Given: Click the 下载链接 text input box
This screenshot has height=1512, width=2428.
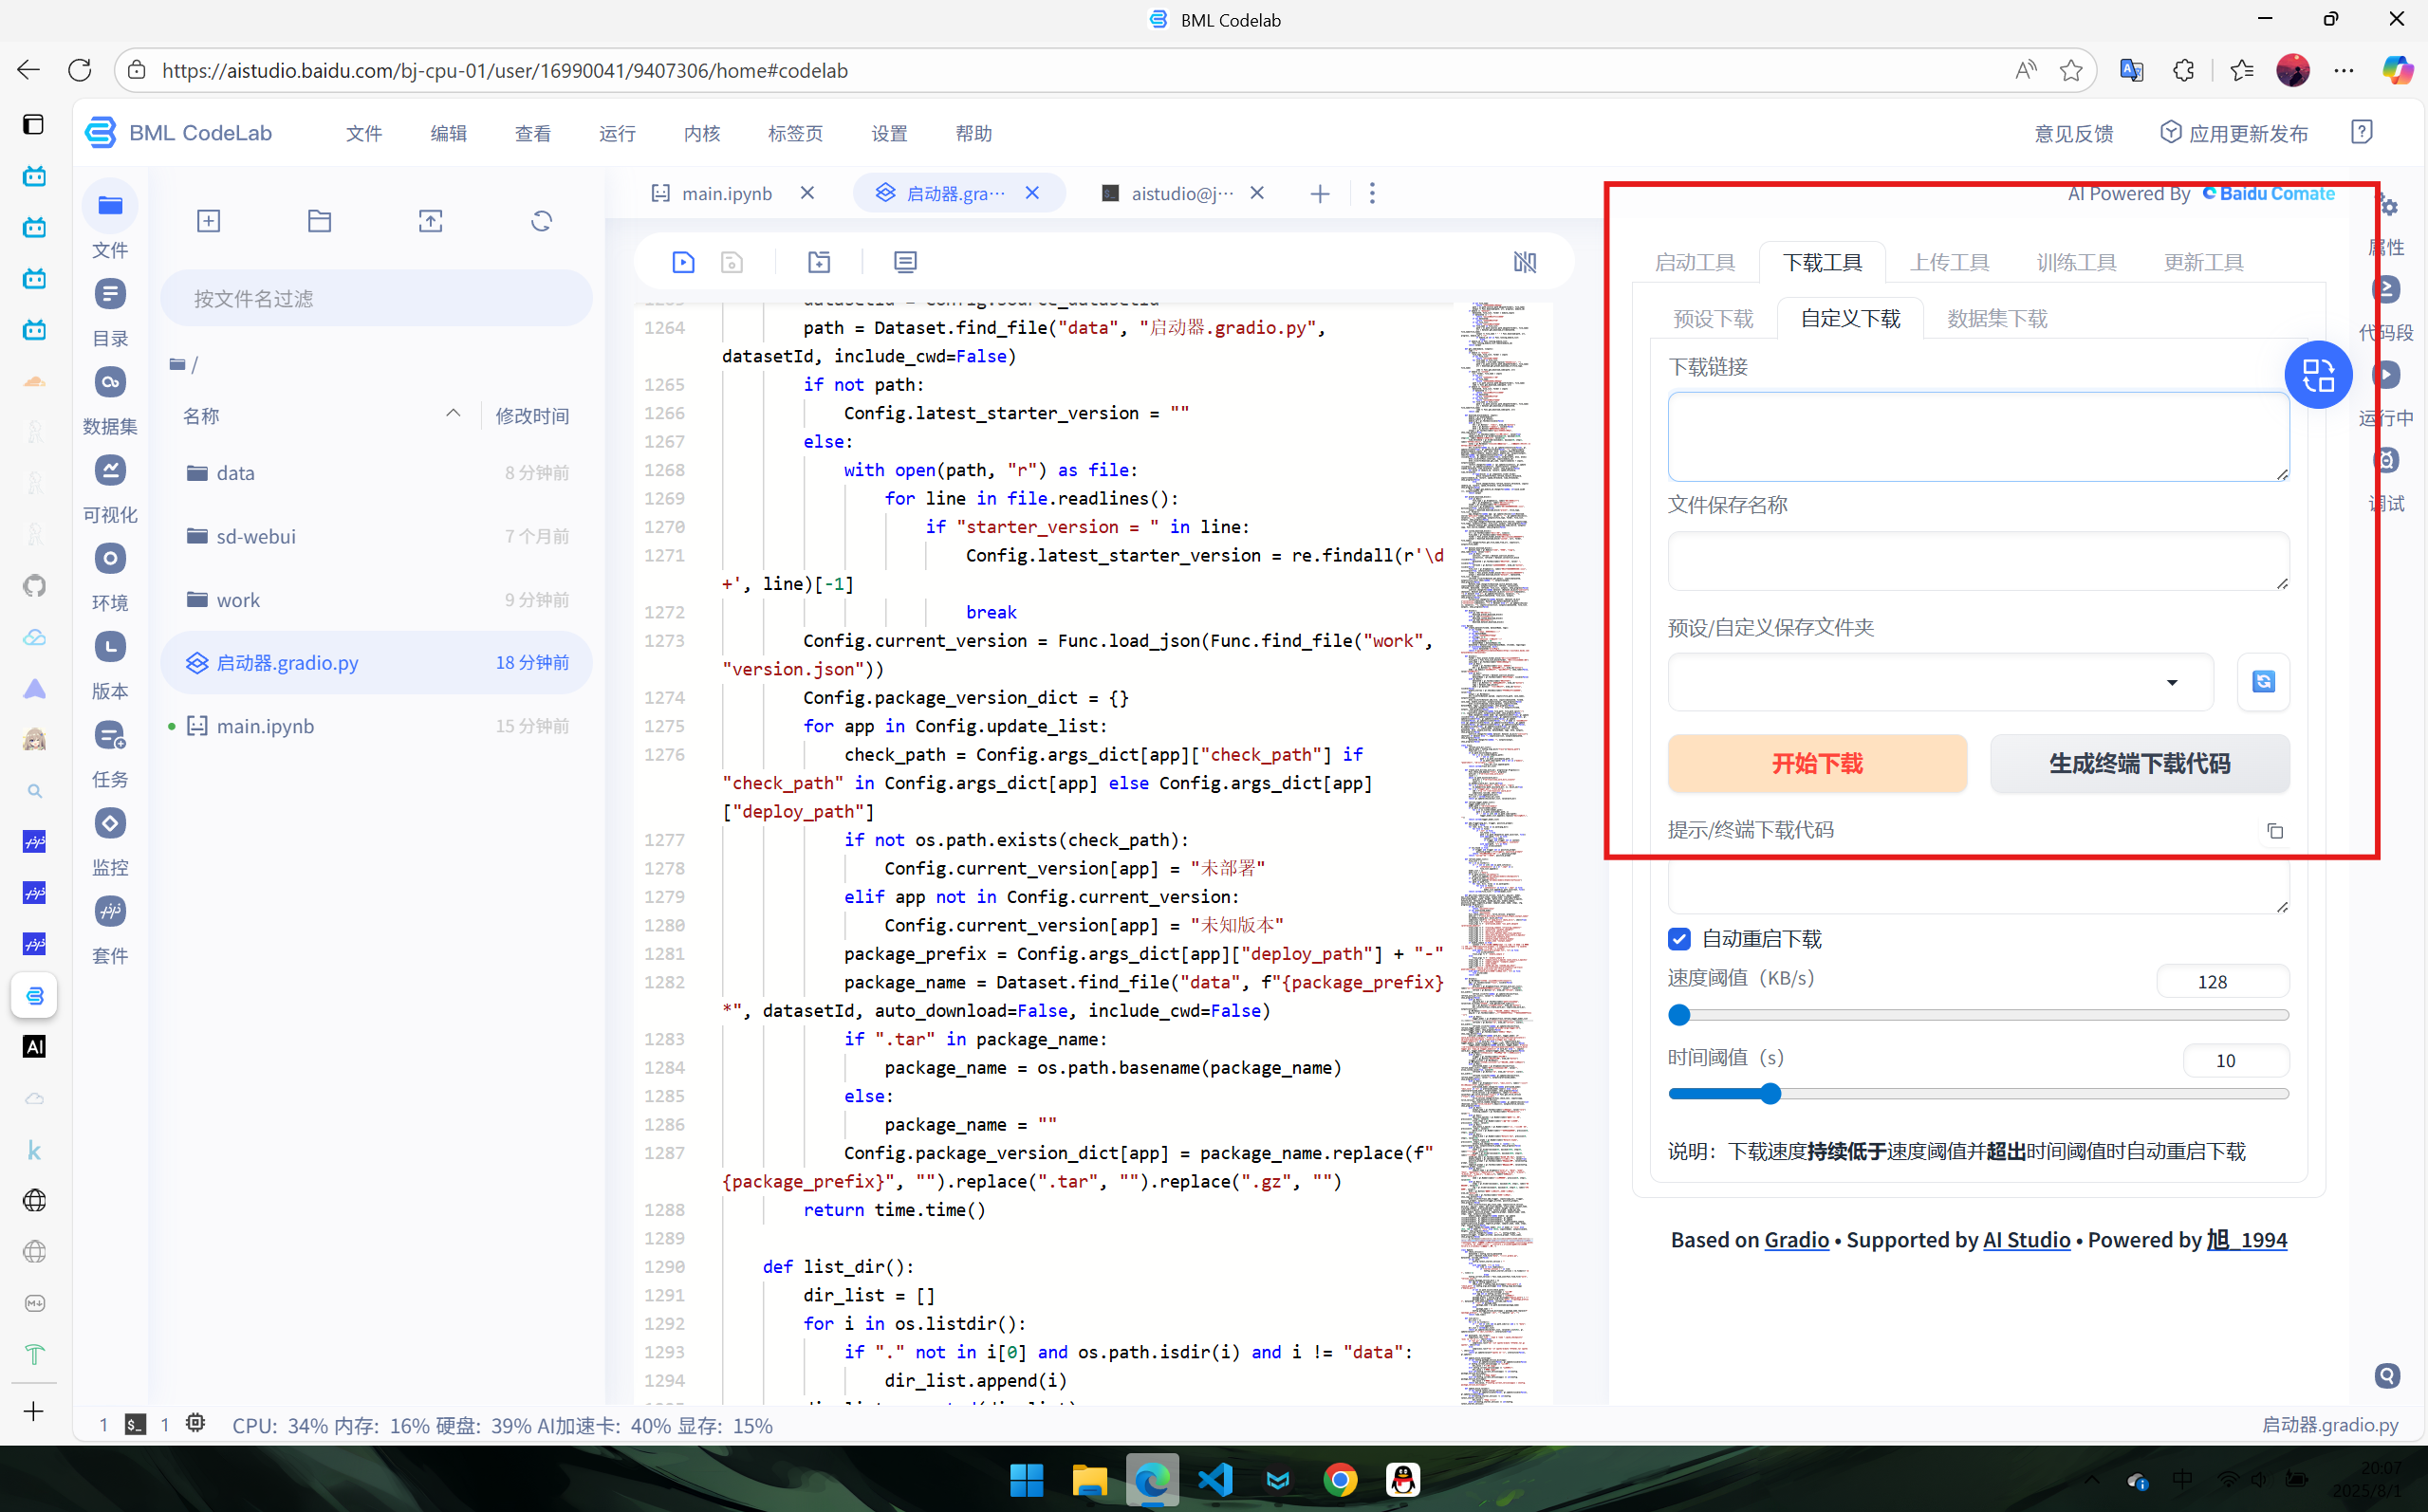Looking at the screenshot, I should [1977, 437].
